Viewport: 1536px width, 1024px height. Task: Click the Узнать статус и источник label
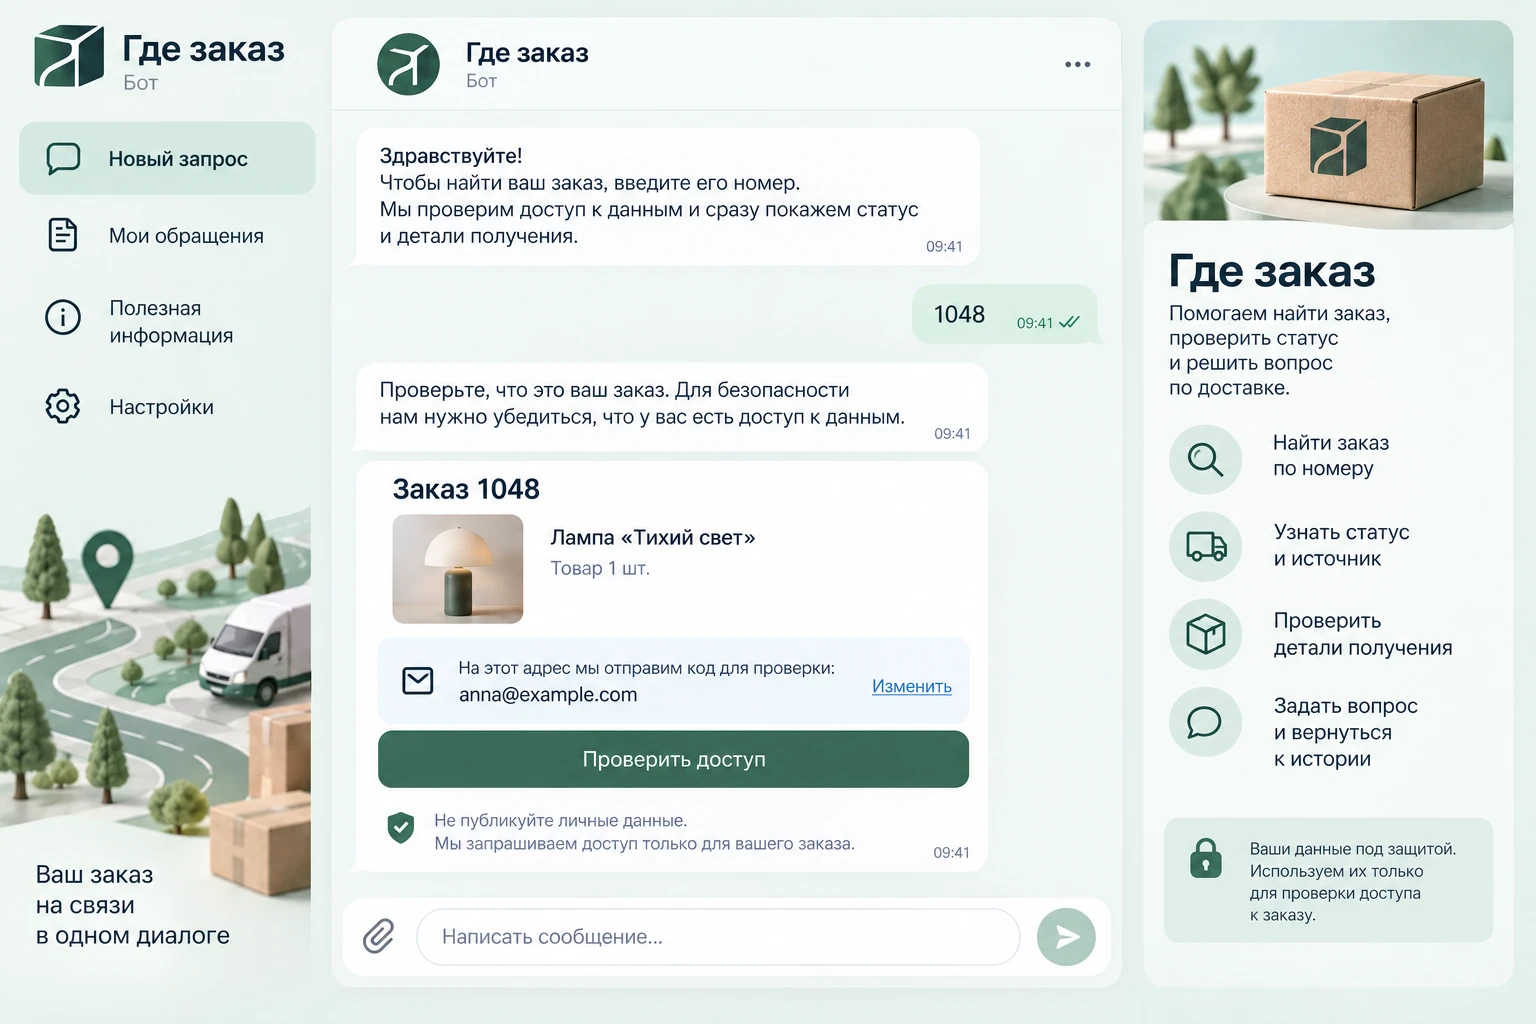click(x=1341, y=545)
